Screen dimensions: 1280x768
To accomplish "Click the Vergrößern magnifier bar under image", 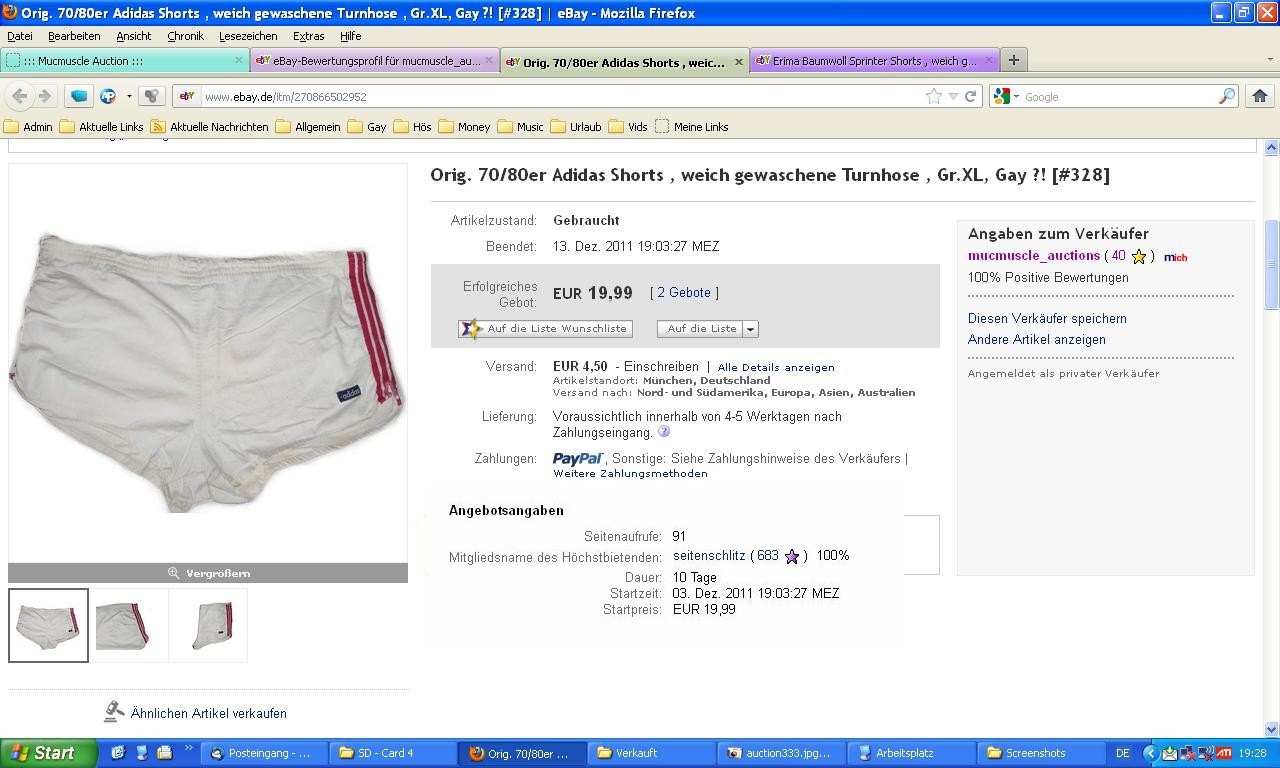I will click(x=208, y=573).
